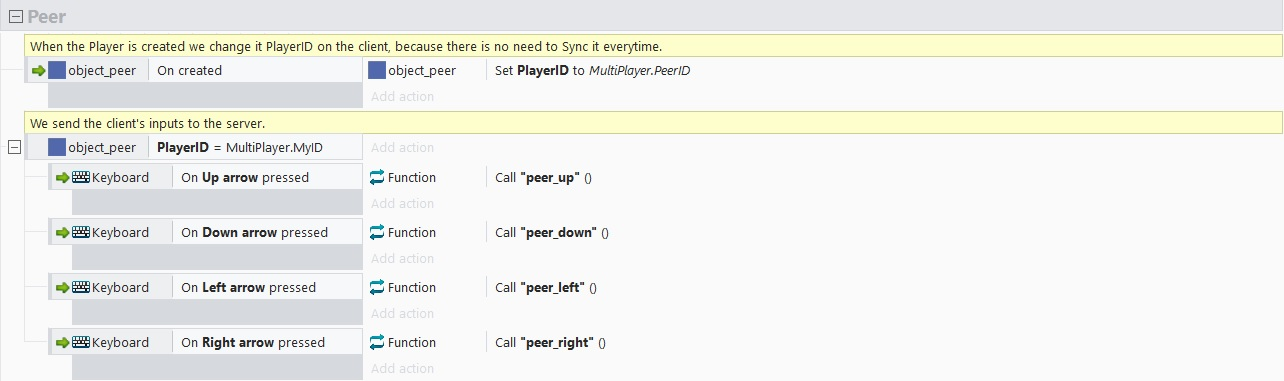Select the On Left arrow pressed condition
Image resolution: width=1284 pixels, height=381 pixels.
pos(248,287)
